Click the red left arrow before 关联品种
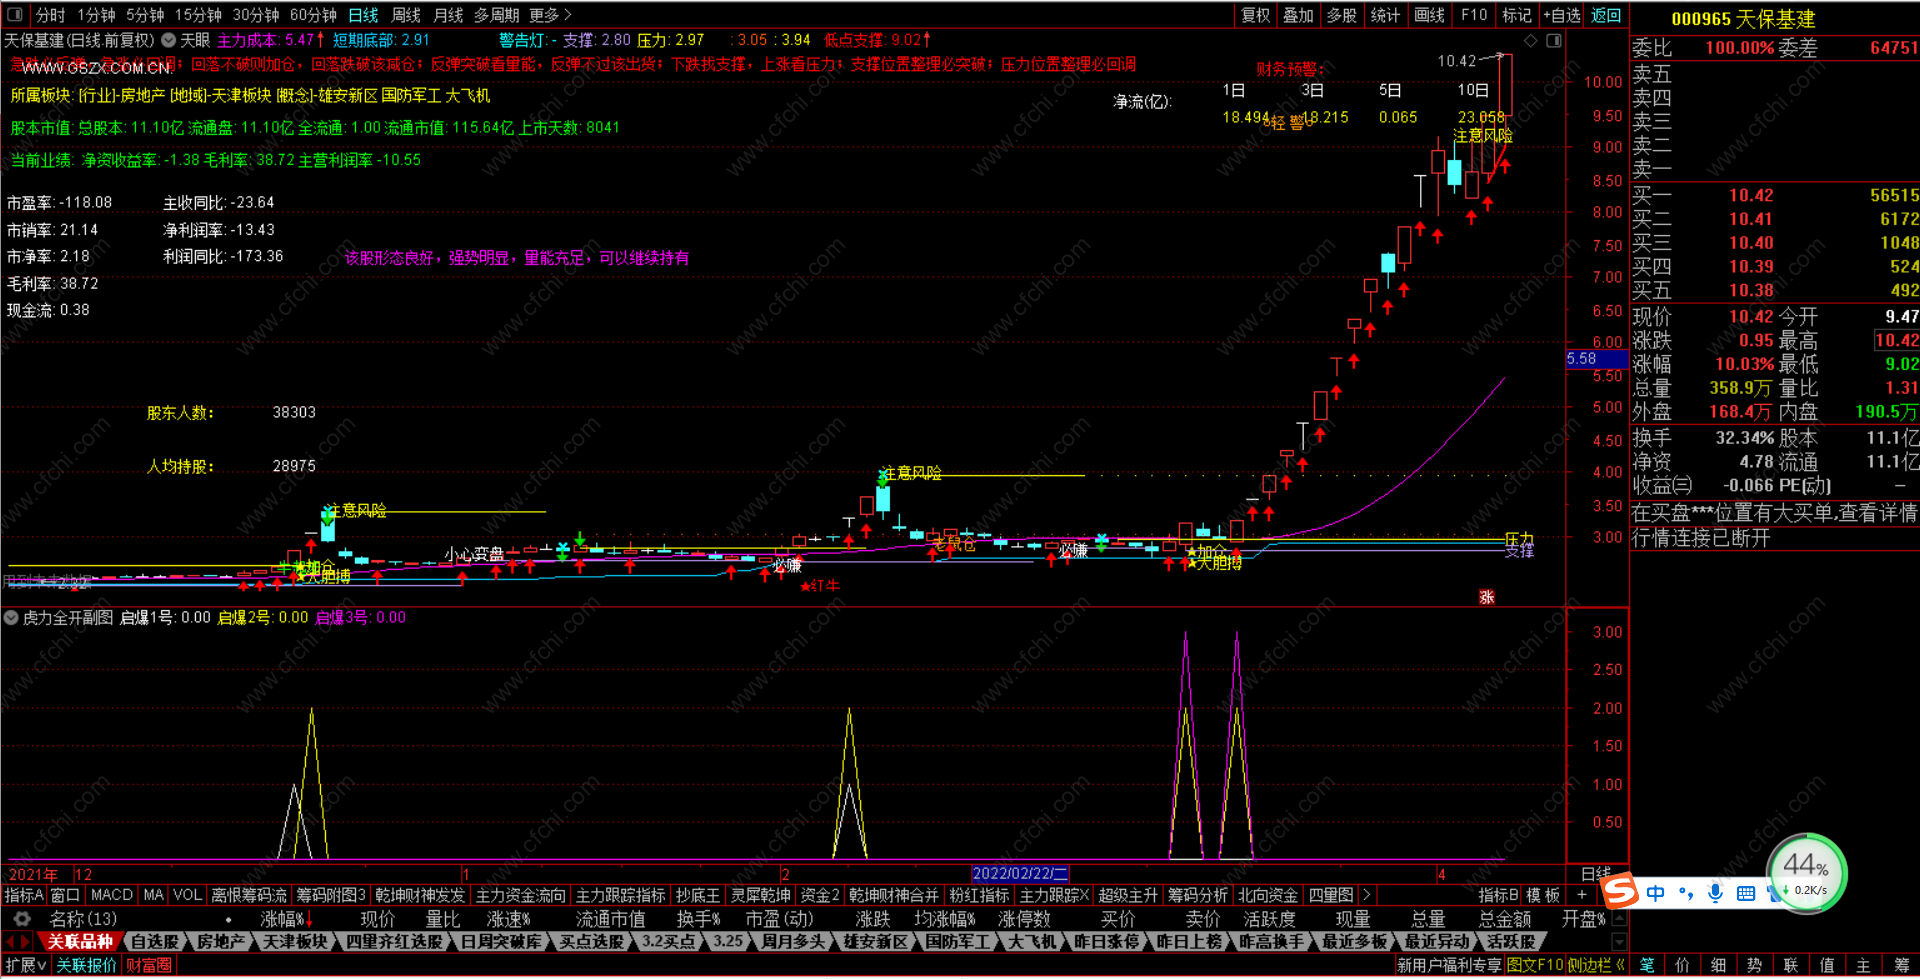1920x979 pixels. (x=9, y=941)
